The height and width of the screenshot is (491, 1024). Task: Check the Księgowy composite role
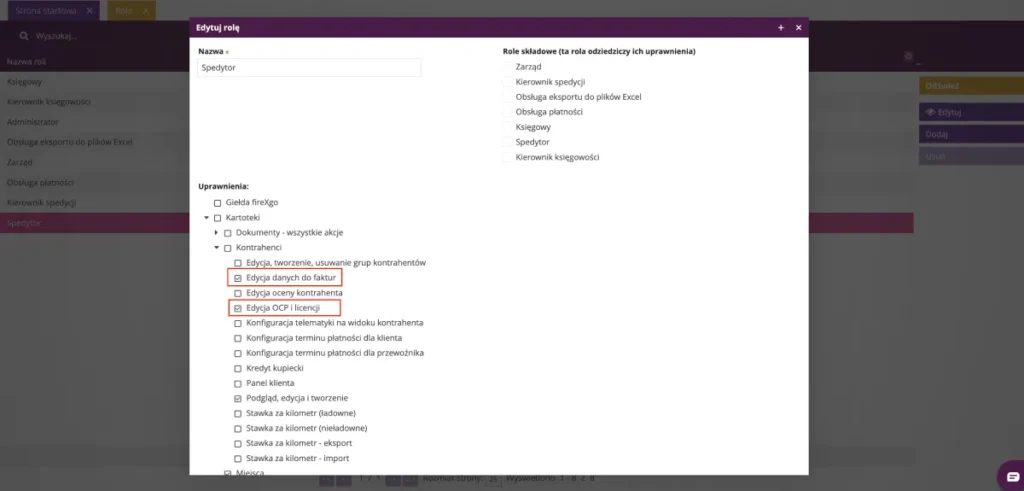[x=508, y=127]
